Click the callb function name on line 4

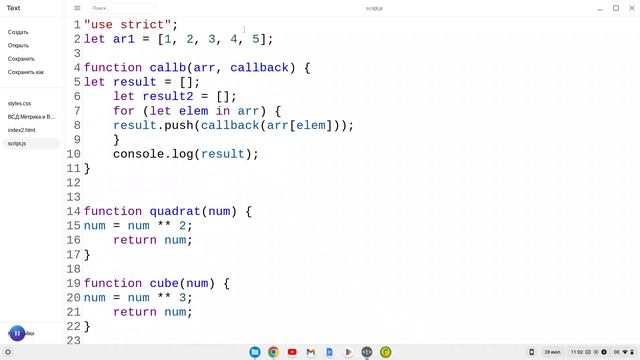tap(167, 68)
